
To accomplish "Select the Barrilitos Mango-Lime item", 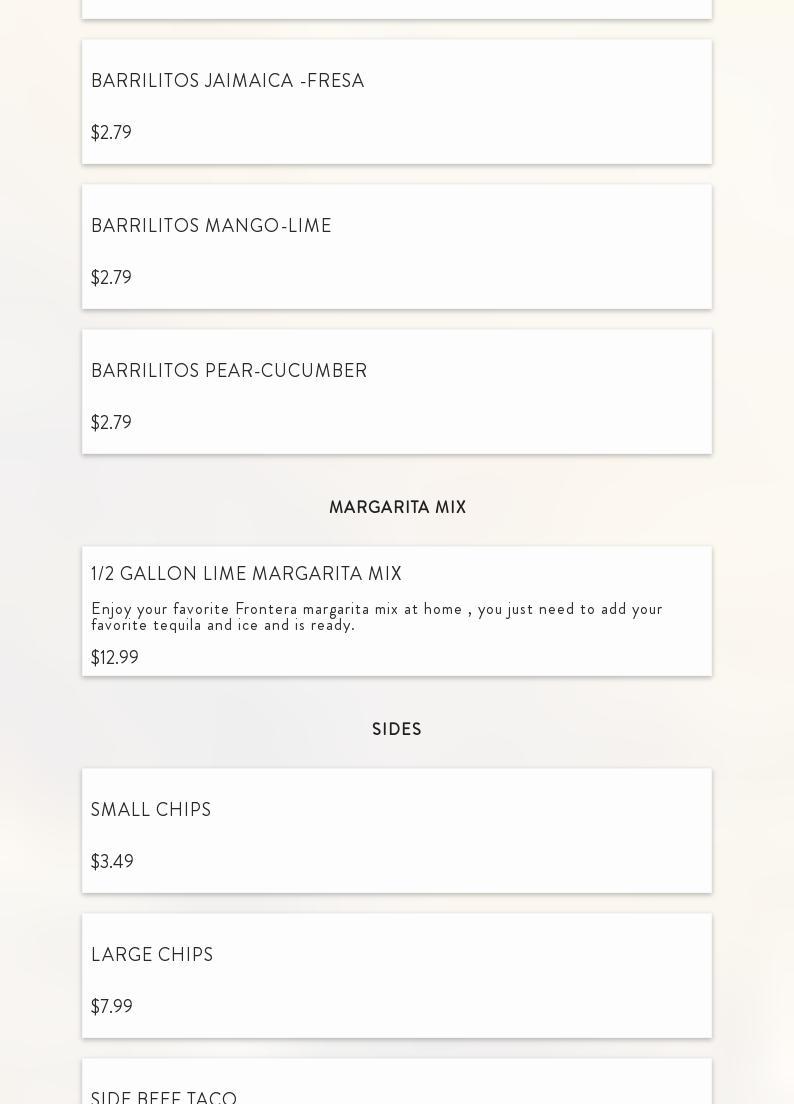I will (x=211, y=226).
